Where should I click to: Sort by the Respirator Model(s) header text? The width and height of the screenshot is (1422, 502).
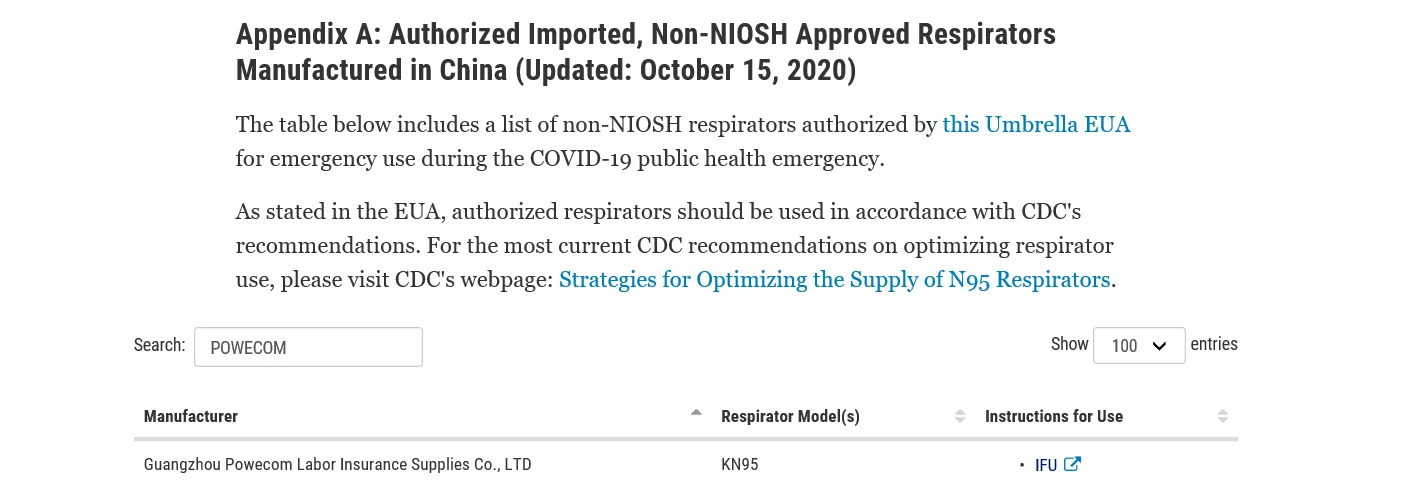[x=790, y=416]
